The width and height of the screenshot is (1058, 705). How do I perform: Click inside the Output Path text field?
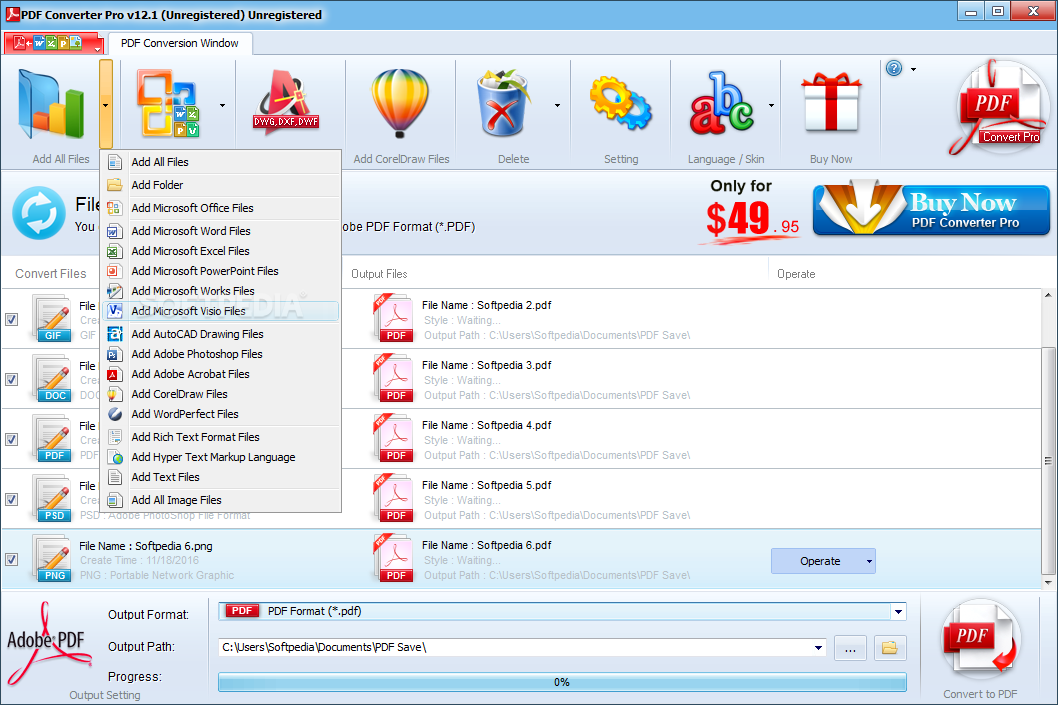coord(515,648)
